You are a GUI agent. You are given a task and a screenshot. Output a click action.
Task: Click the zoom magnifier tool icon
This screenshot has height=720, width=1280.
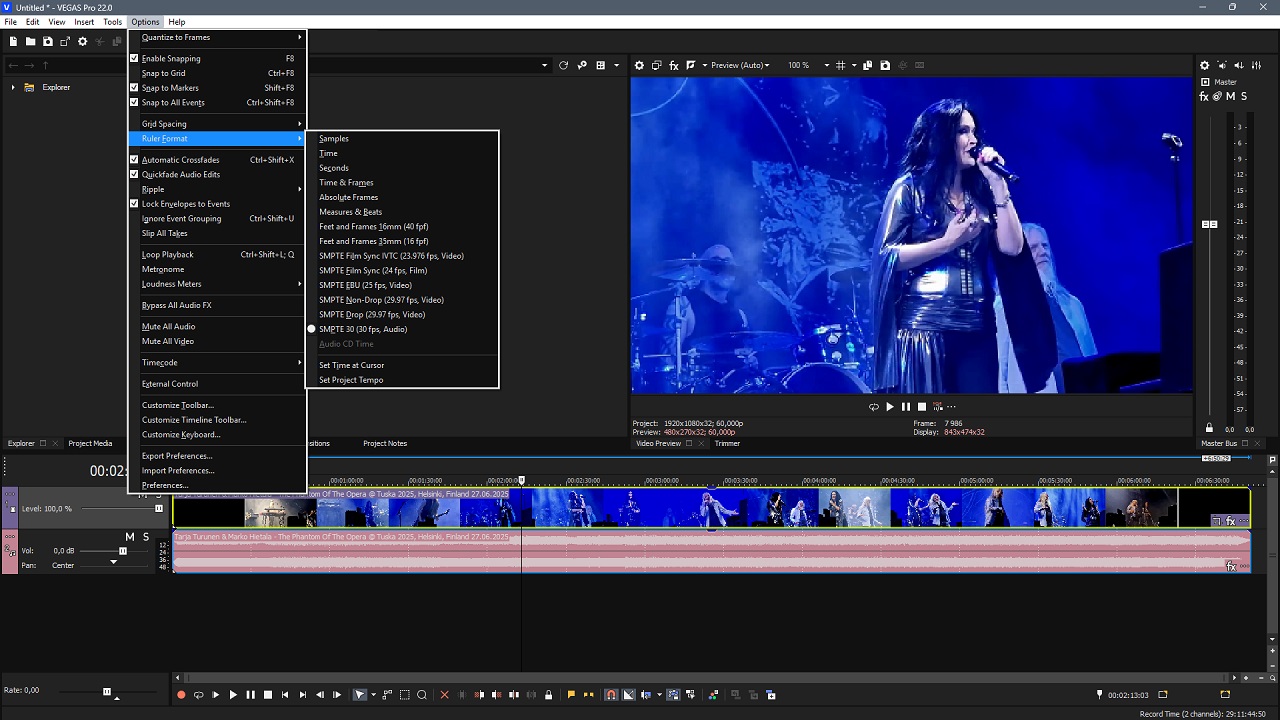click(422, 695)
